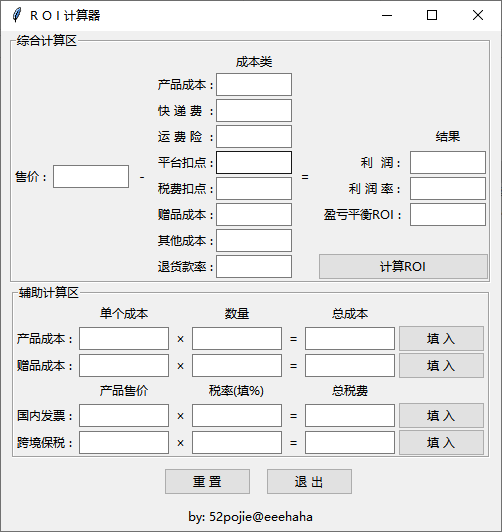The height and width of the screenshot is (532, 502).
Task: Click the 数量 column header
Action: pos(237,314)
